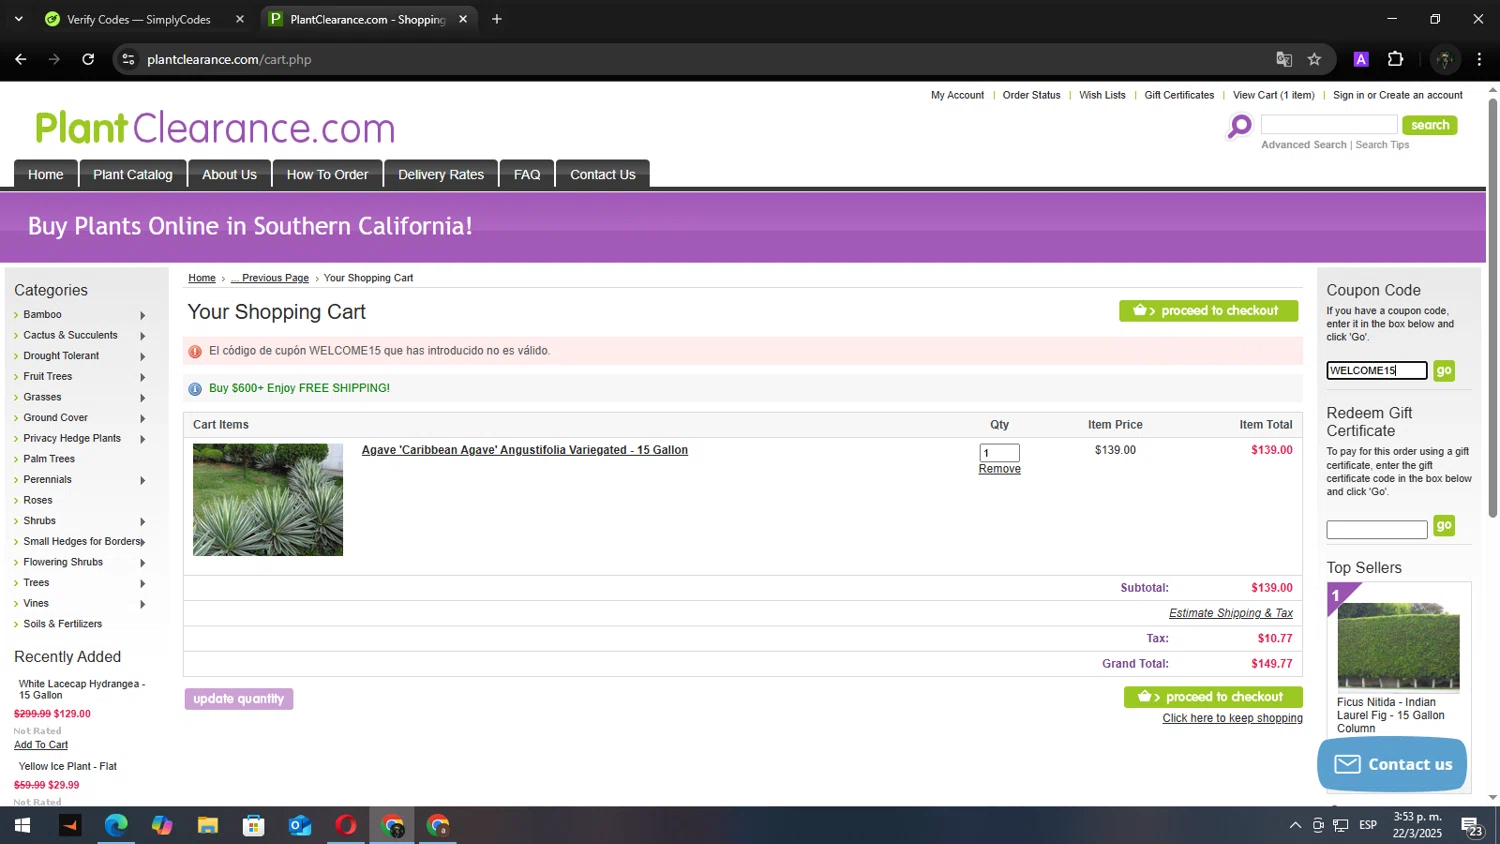Reload the page with refresh icon
Screen dimensions: 1500x844
[x=88, y=59]
